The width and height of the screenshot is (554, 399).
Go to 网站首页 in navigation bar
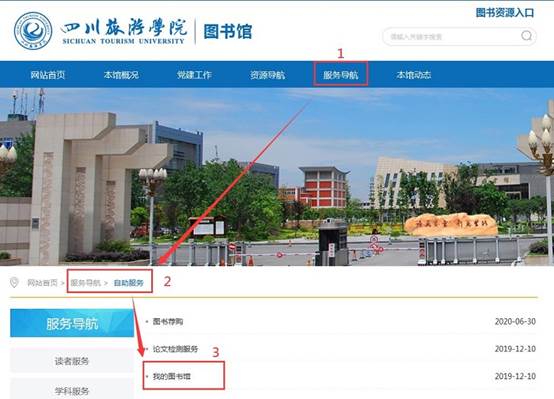point(48,75)
